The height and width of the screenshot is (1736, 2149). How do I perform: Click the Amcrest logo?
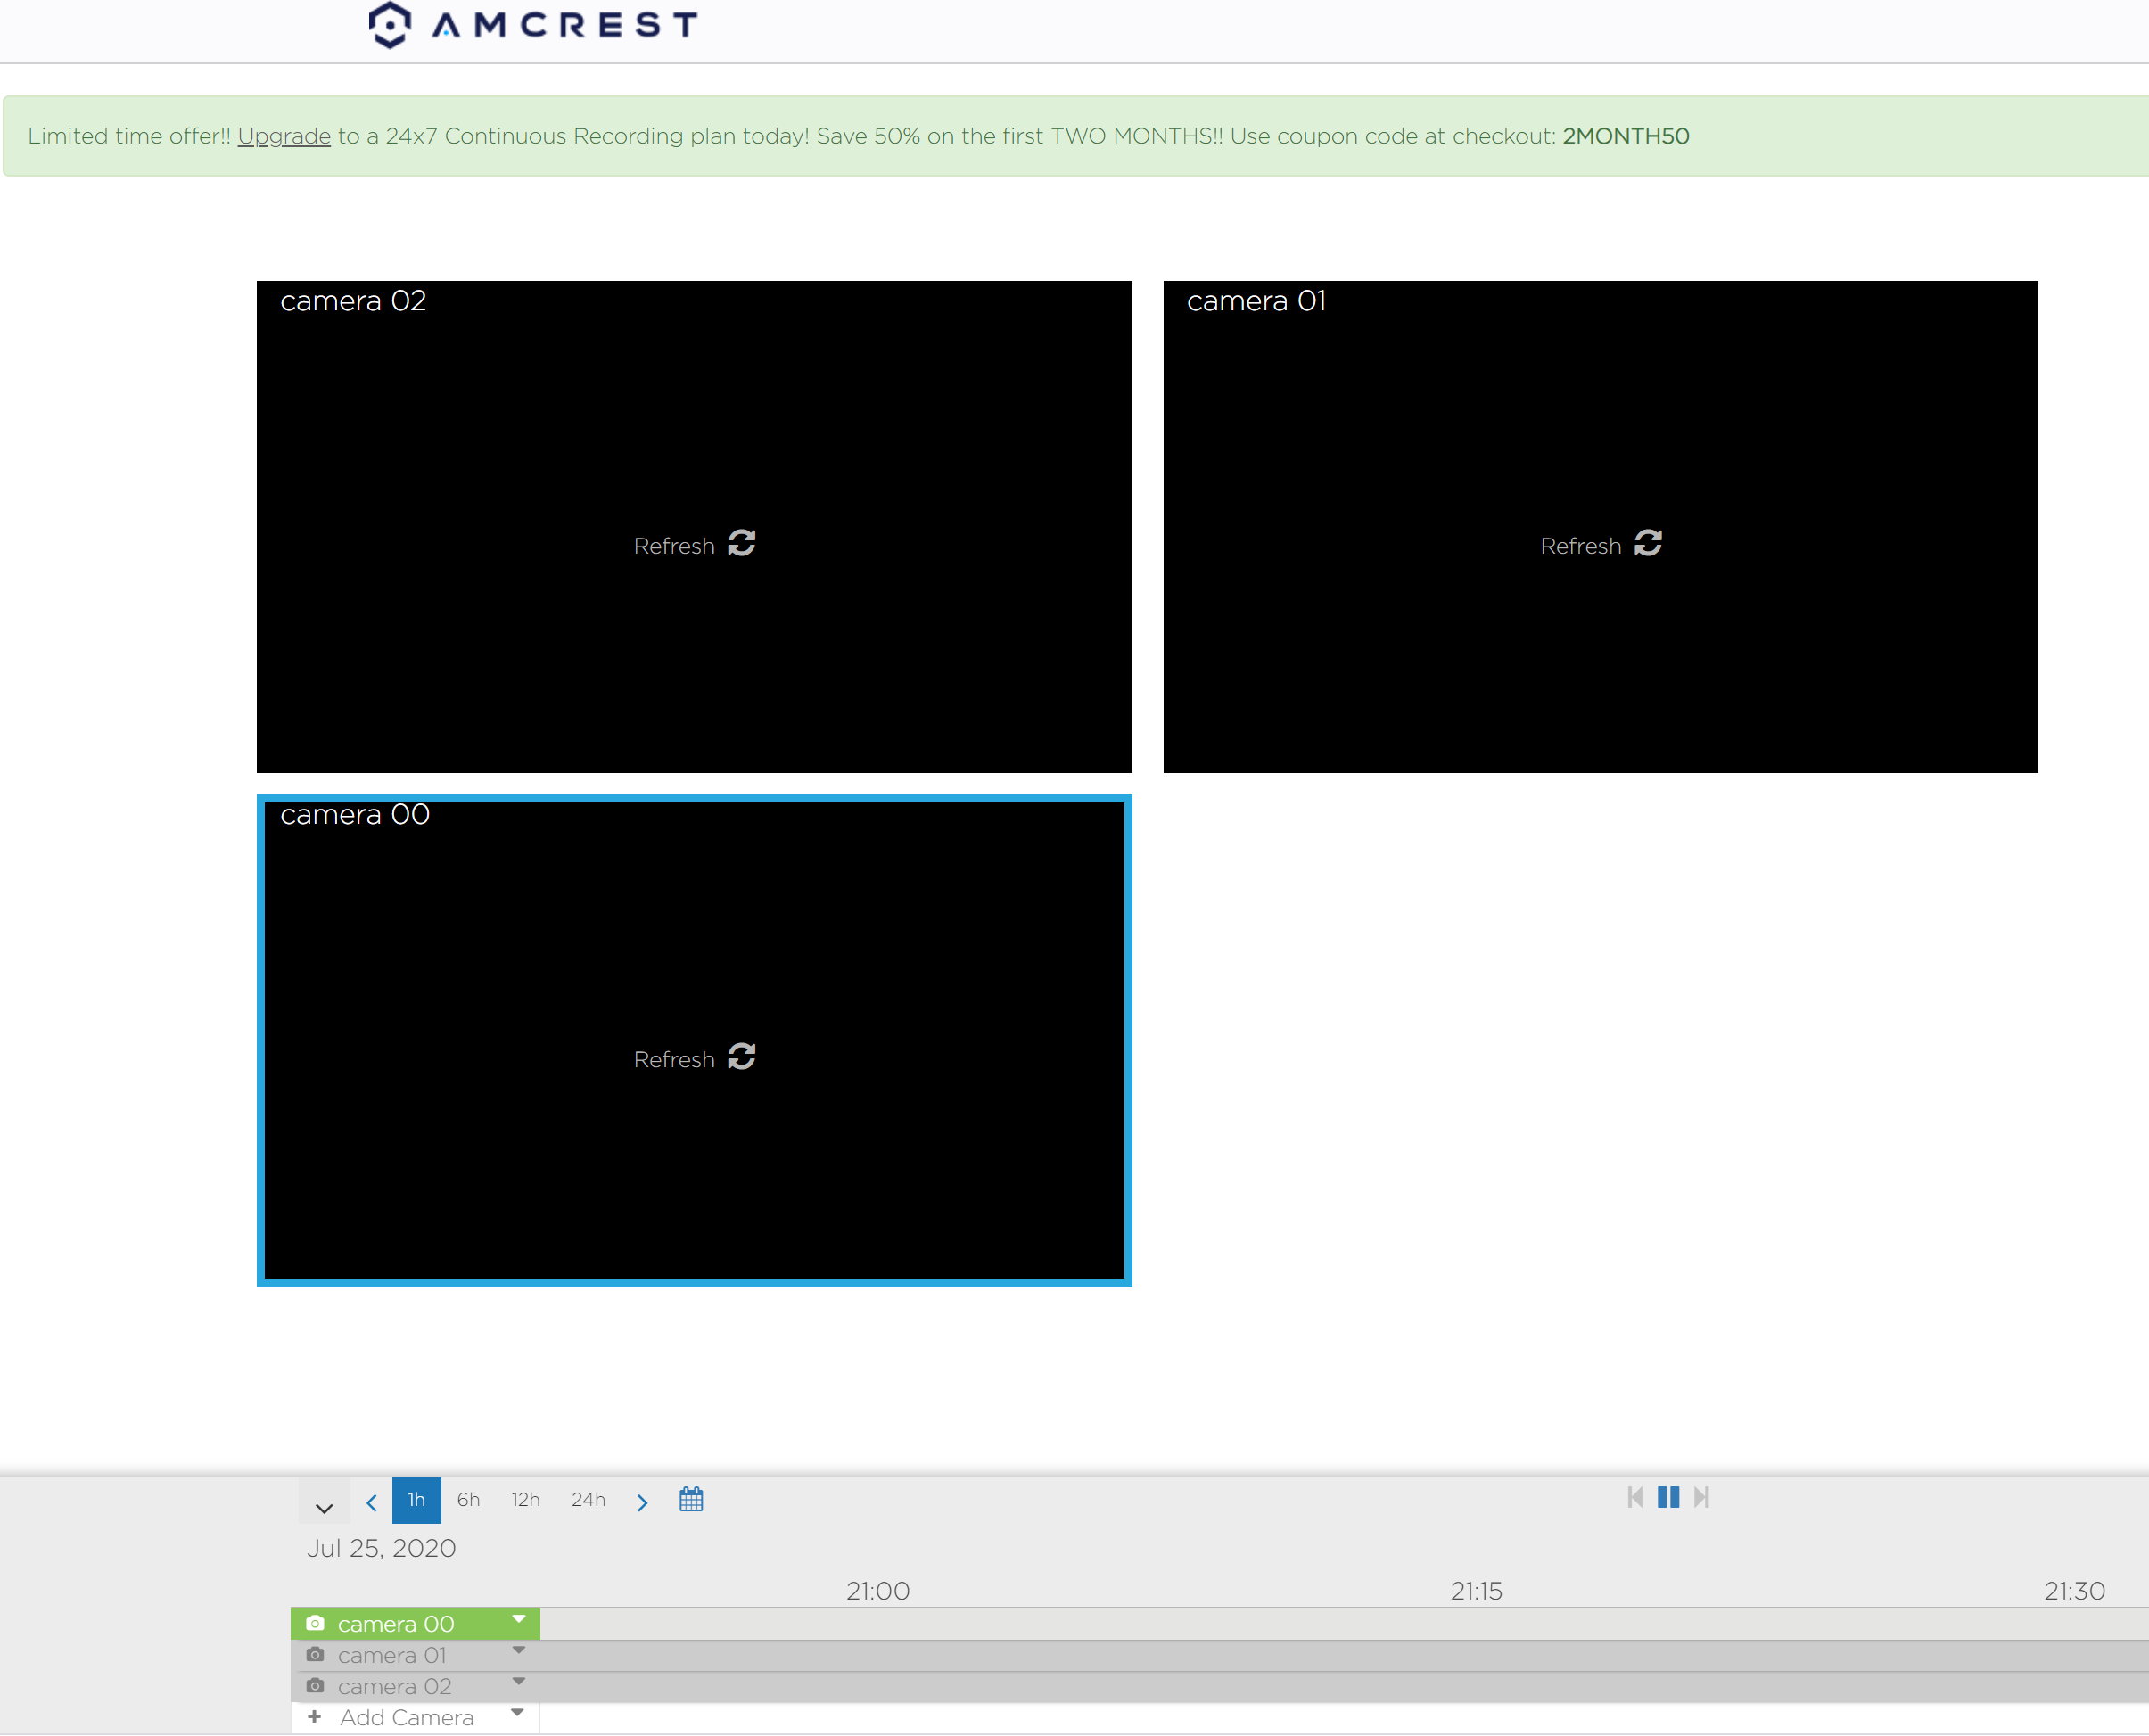click(x=533, y=24)
